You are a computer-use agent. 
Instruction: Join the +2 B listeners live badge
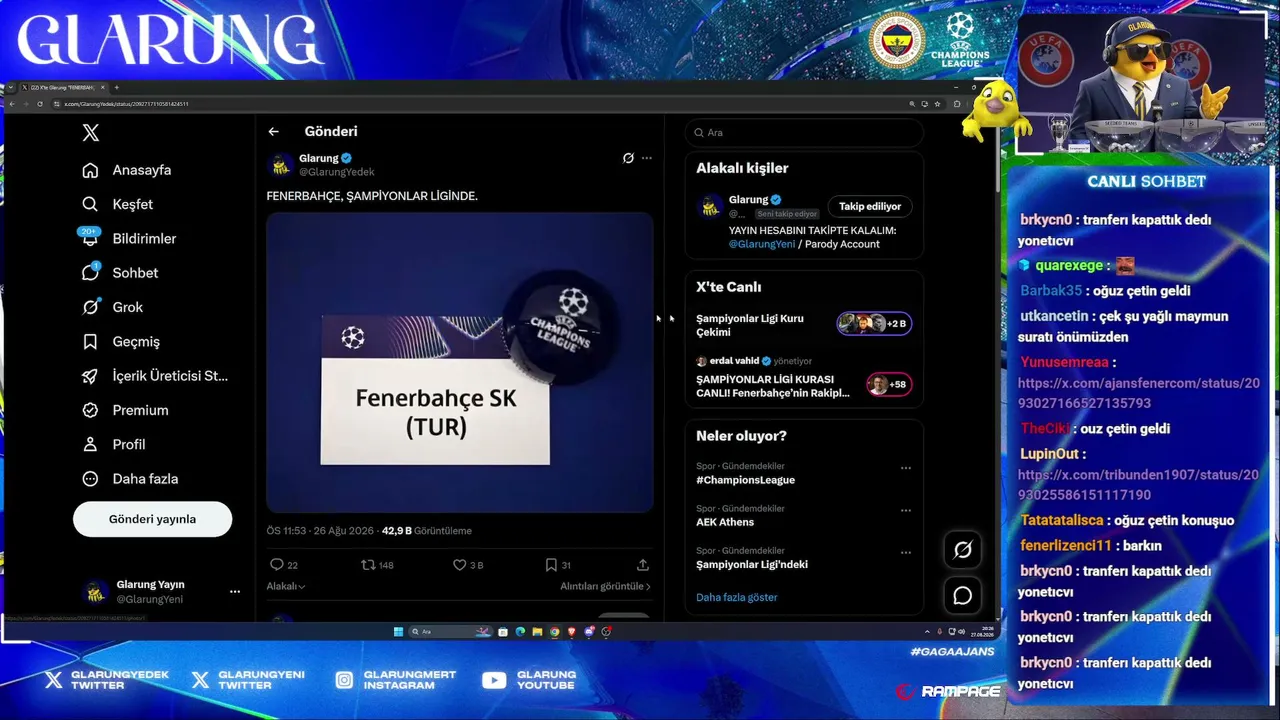pyautogui.click(x=874, y=323)
